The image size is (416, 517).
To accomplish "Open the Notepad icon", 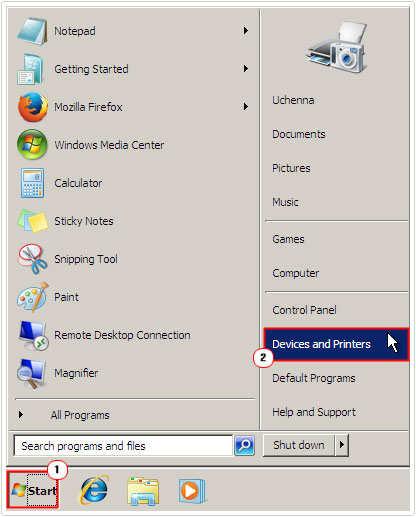I will pyautogui.click(x=32, y=31).
